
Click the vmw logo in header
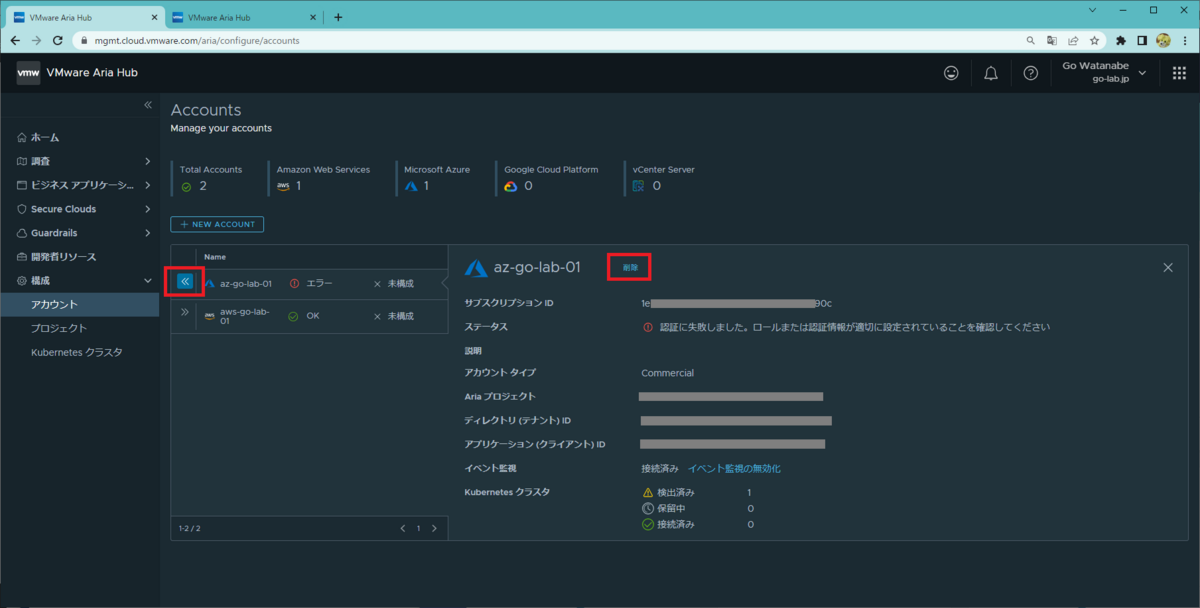click(28, 73)
